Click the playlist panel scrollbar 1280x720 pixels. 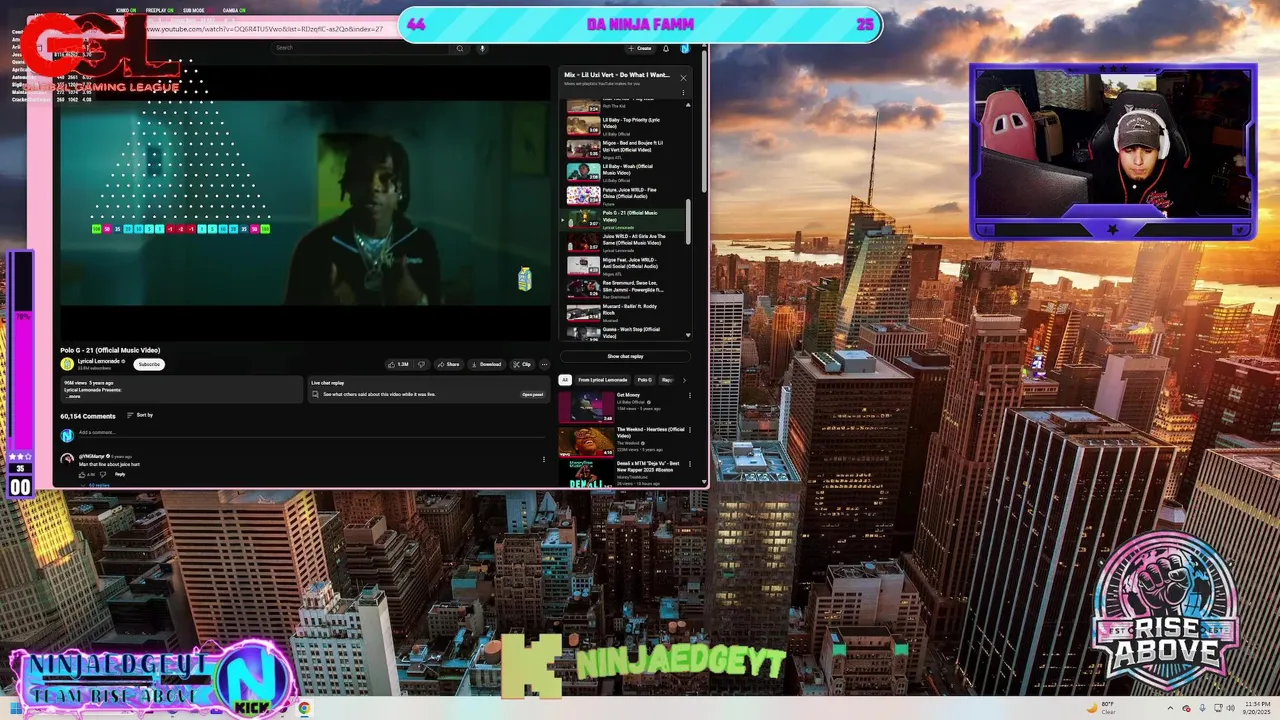click(688, 220)
